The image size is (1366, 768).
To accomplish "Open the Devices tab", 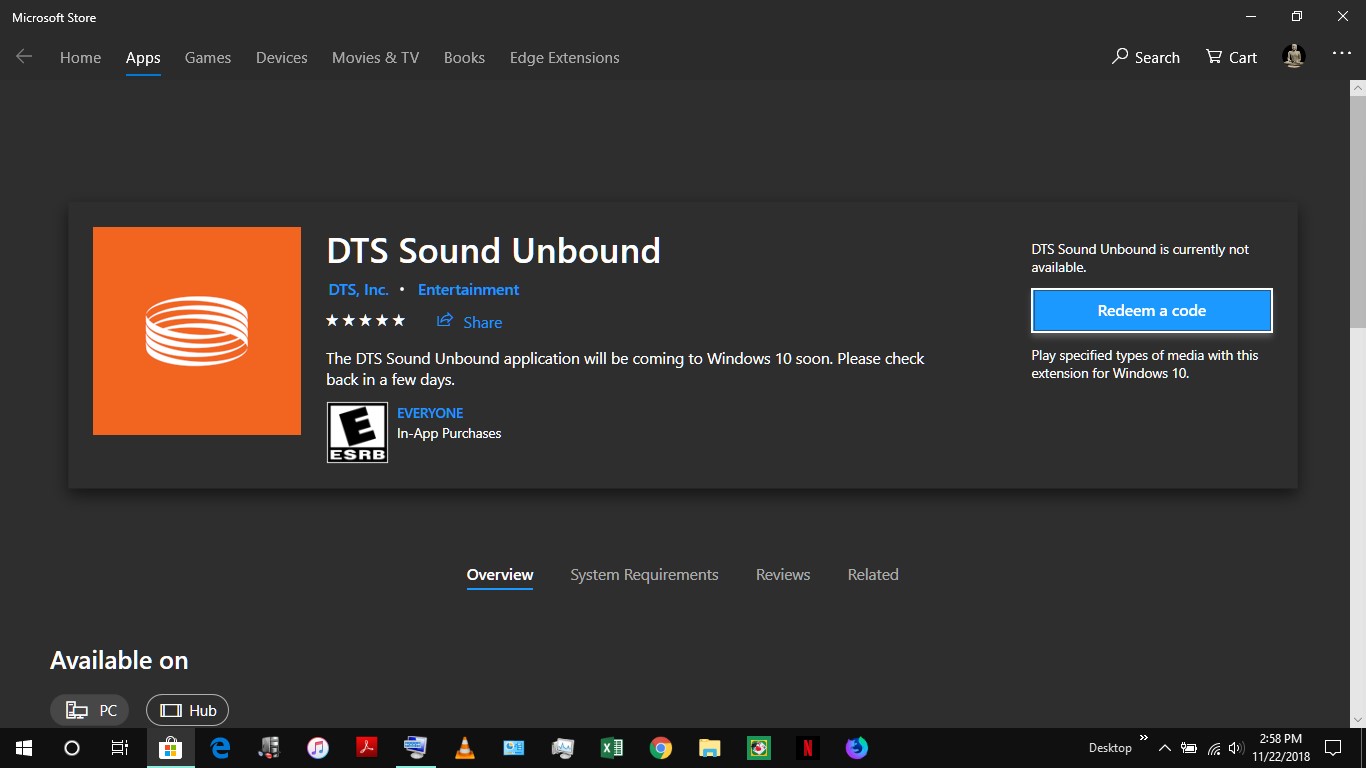I will (282, 58).
